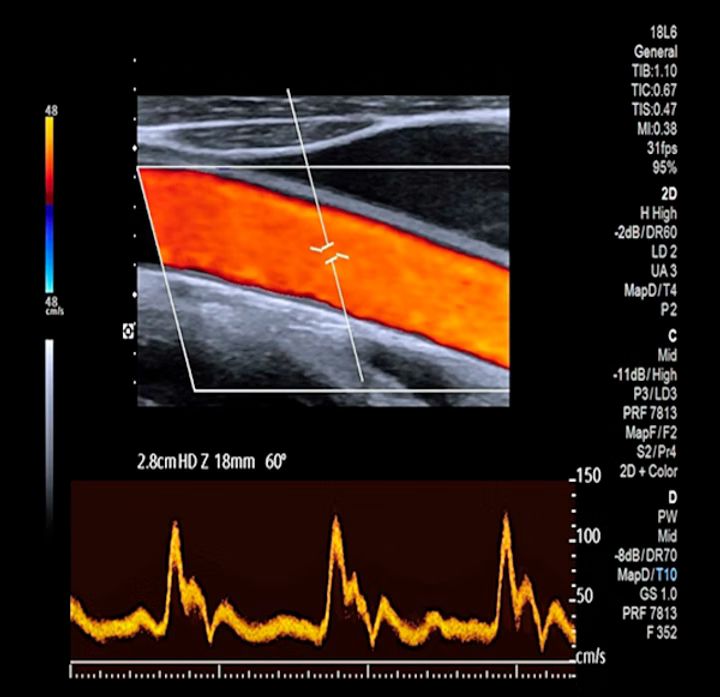This screenshot has height=697, width=720.
Task: Click the 60° angle correction readout
Action: coord(276,463)
